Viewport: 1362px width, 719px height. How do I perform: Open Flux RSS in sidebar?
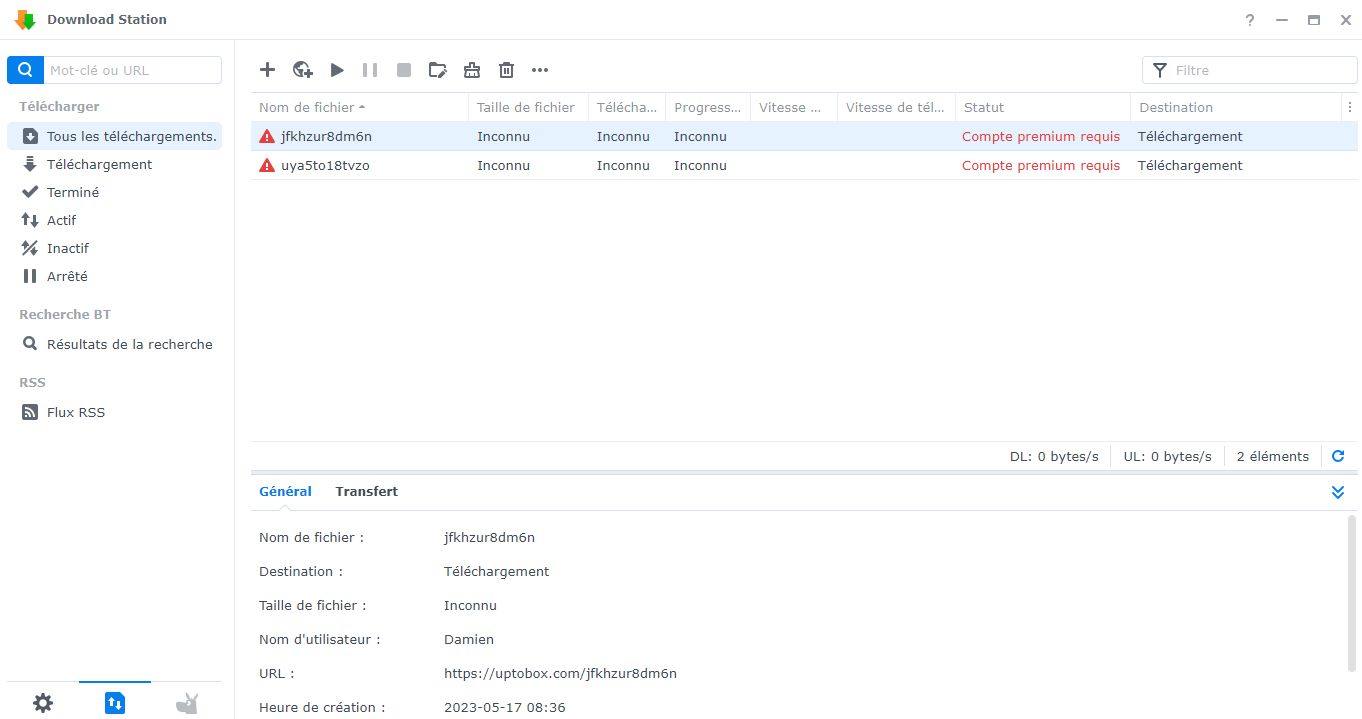[x=76, y=412]
